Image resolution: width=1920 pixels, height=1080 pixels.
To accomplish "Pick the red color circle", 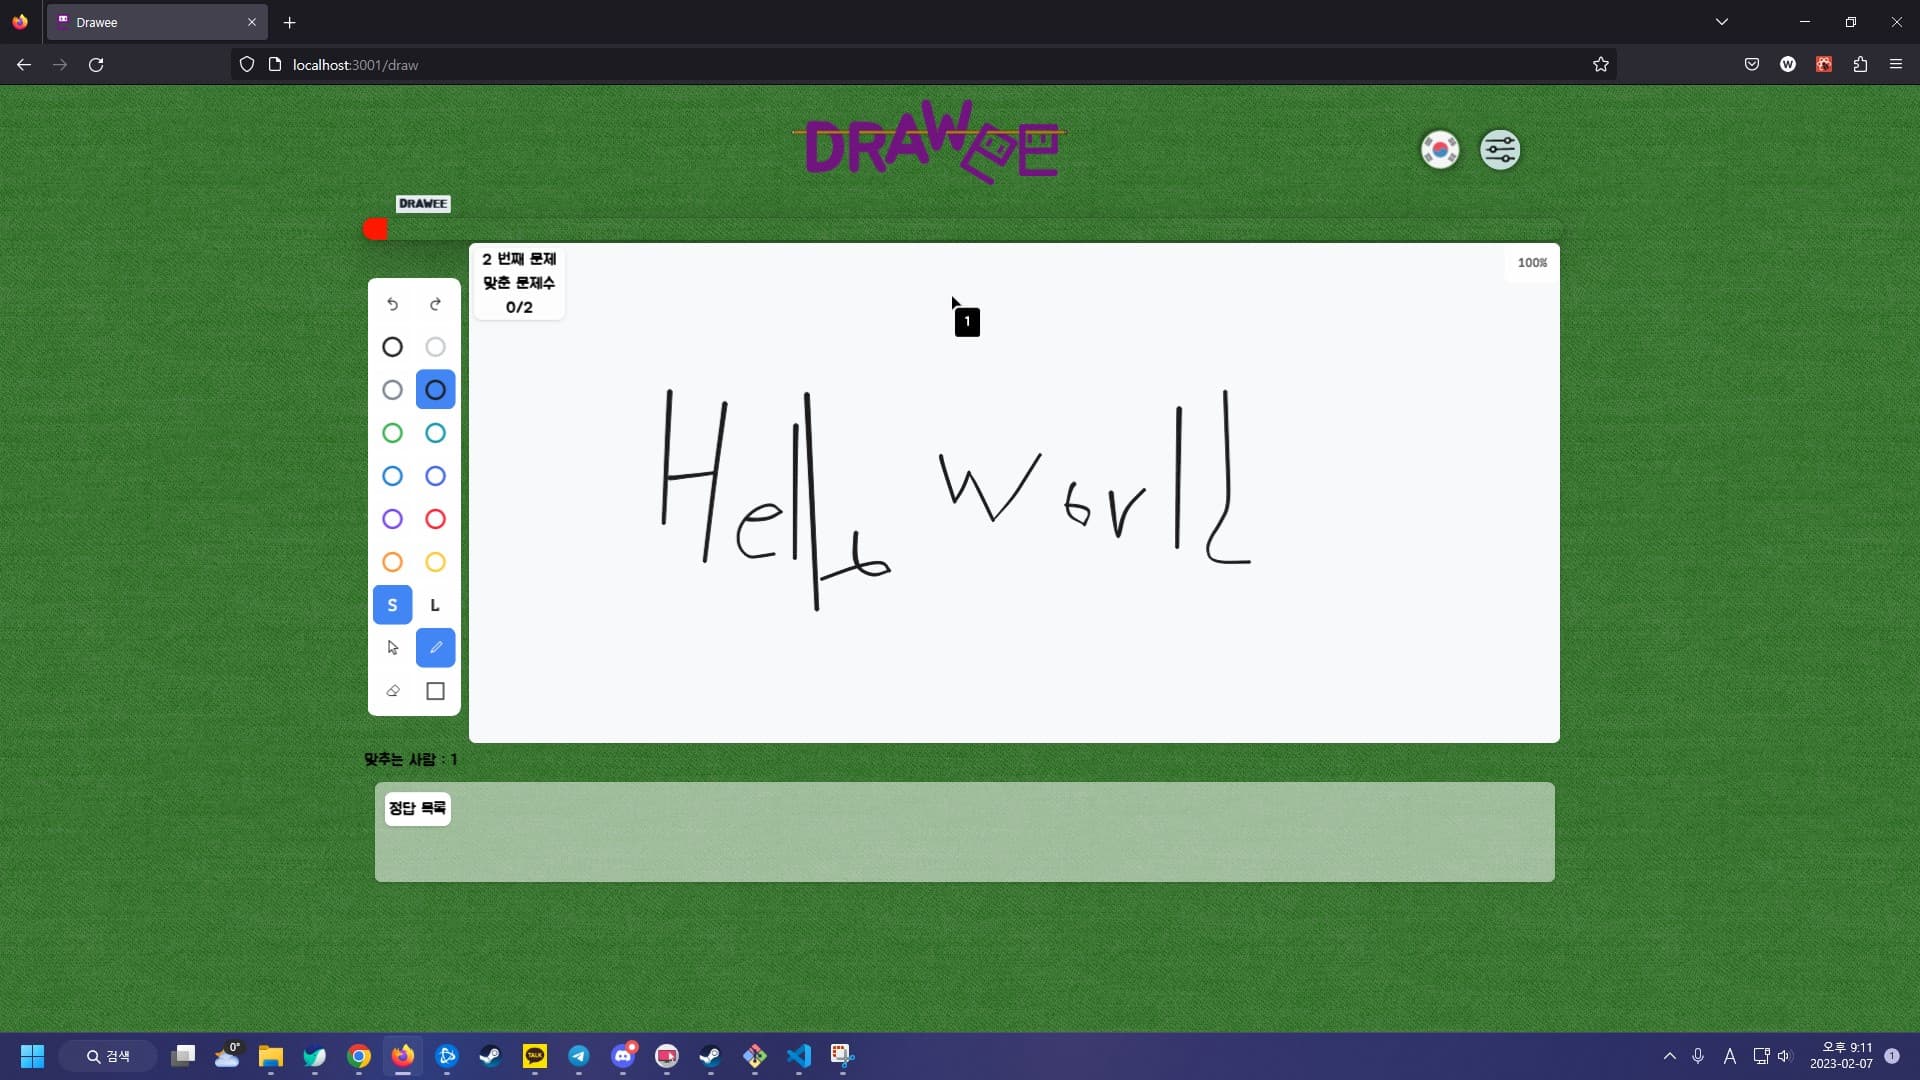I will (x=435, y=519).
